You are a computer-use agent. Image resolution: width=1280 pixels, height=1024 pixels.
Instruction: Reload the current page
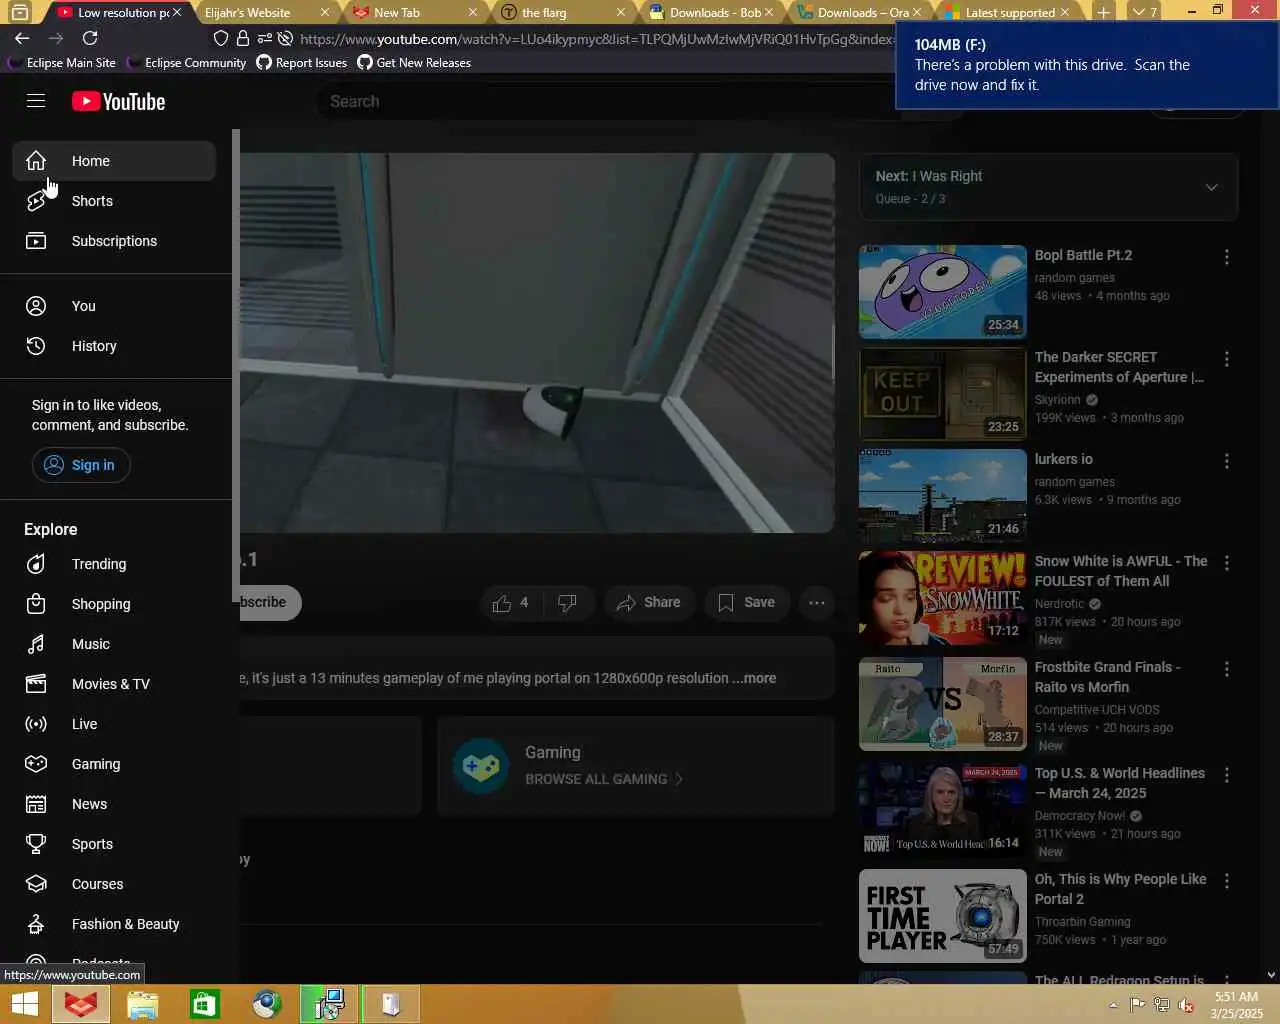[90, 38]
